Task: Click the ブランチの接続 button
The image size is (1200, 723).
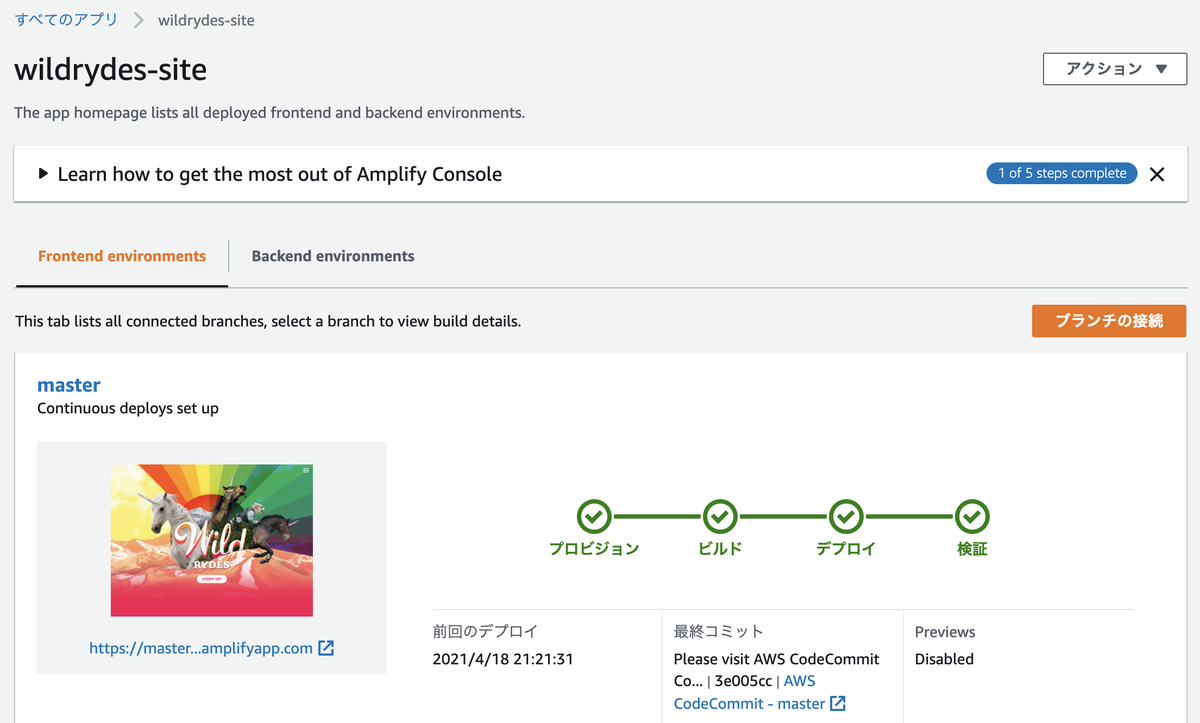Action: point(1109,321)
